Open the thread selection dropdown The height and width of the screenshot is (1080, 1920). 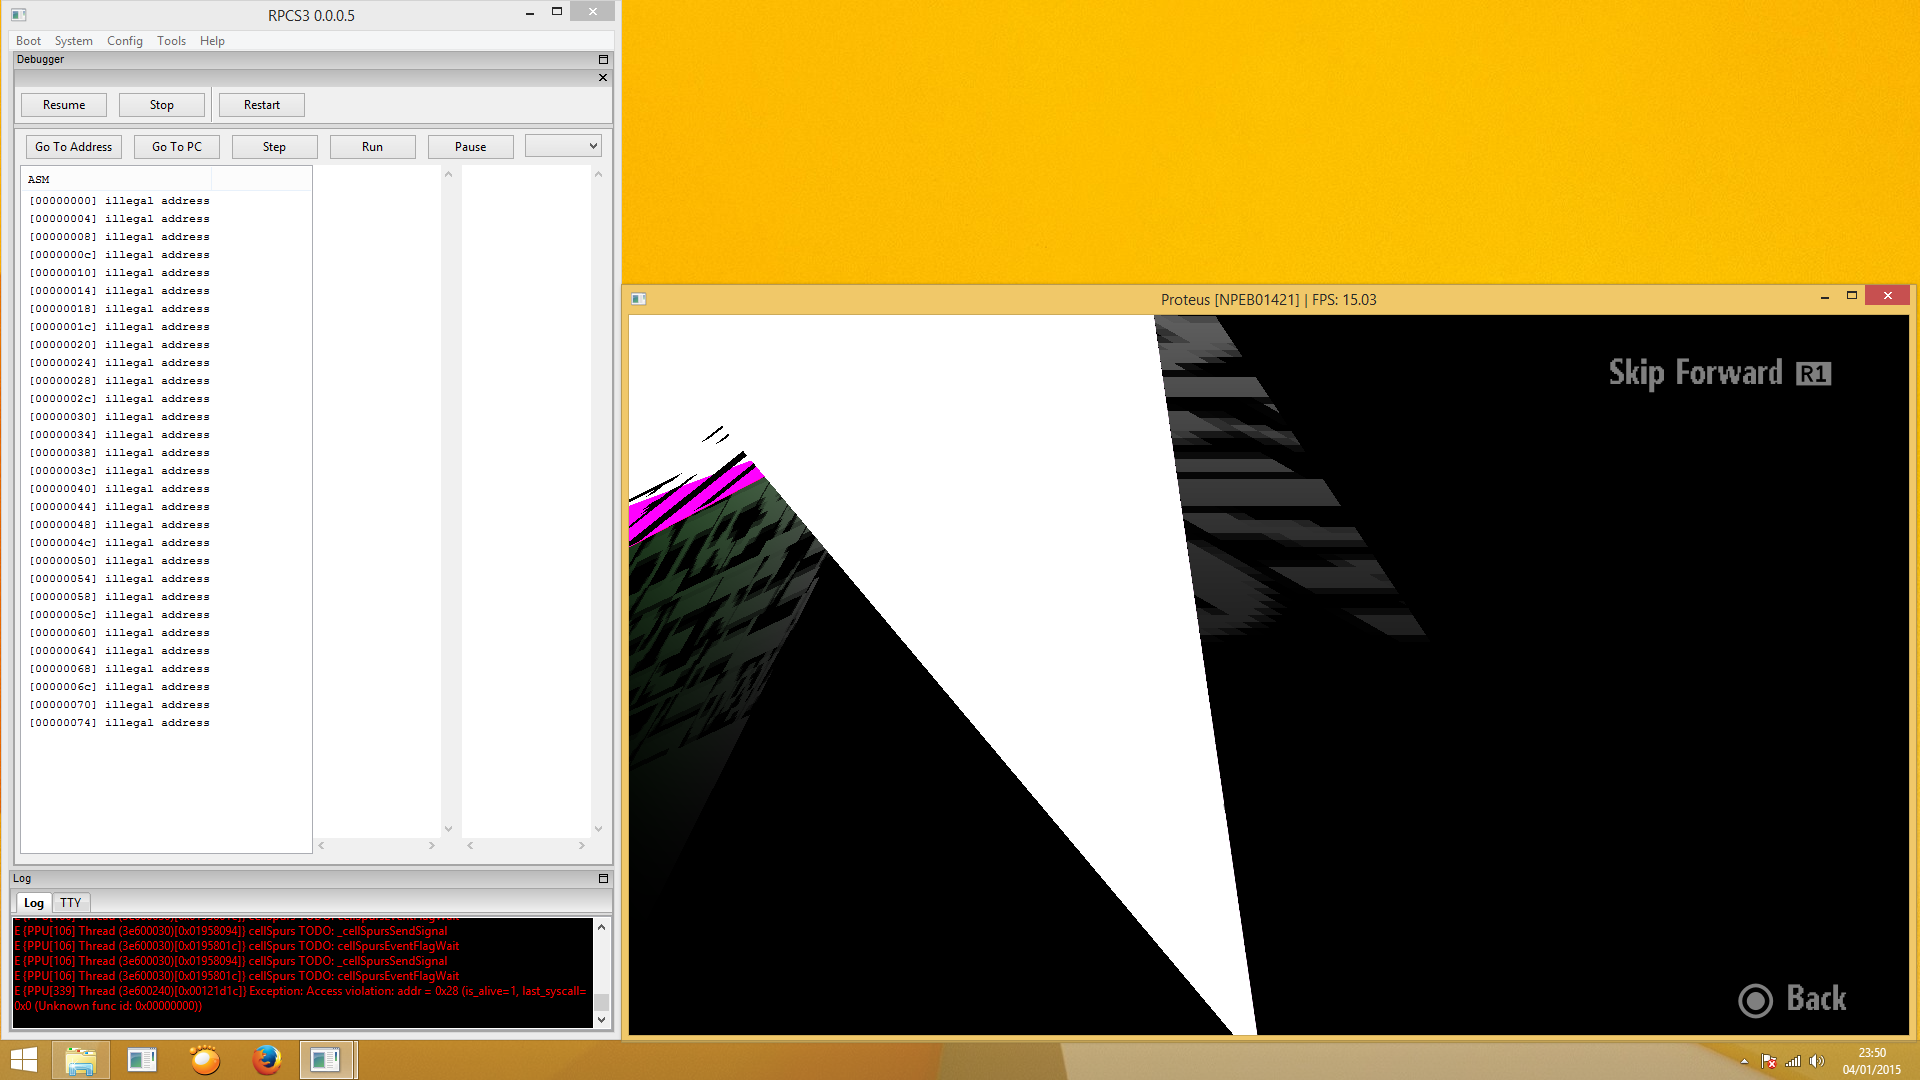click(x=563, y=146)
